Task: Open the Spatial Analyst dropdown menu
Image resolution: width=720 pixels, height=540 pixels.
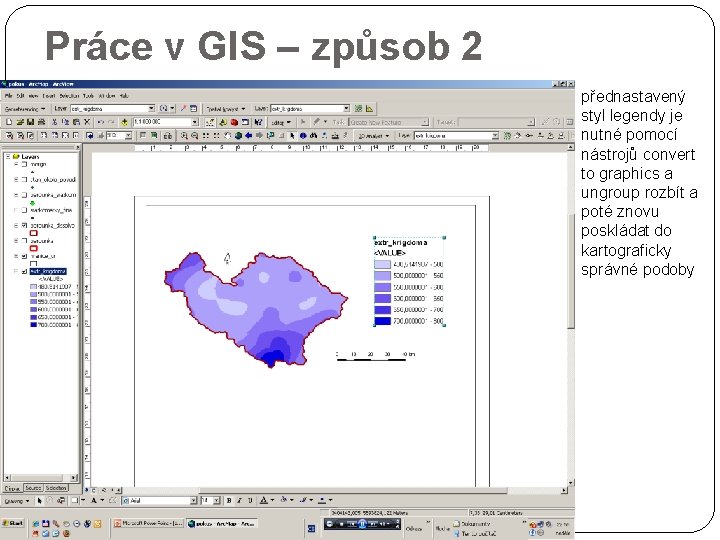Action: tap(225, 109)
